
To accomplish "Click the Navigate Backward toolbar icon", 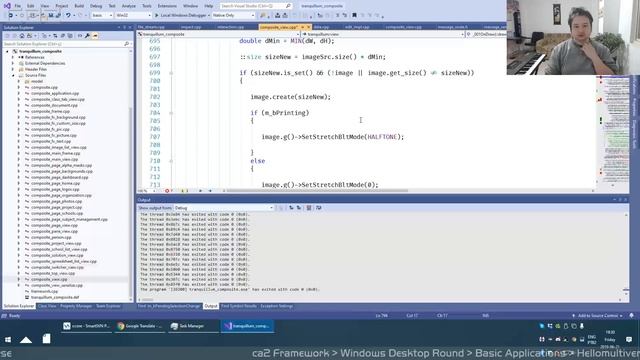I will tap(11, 15).
